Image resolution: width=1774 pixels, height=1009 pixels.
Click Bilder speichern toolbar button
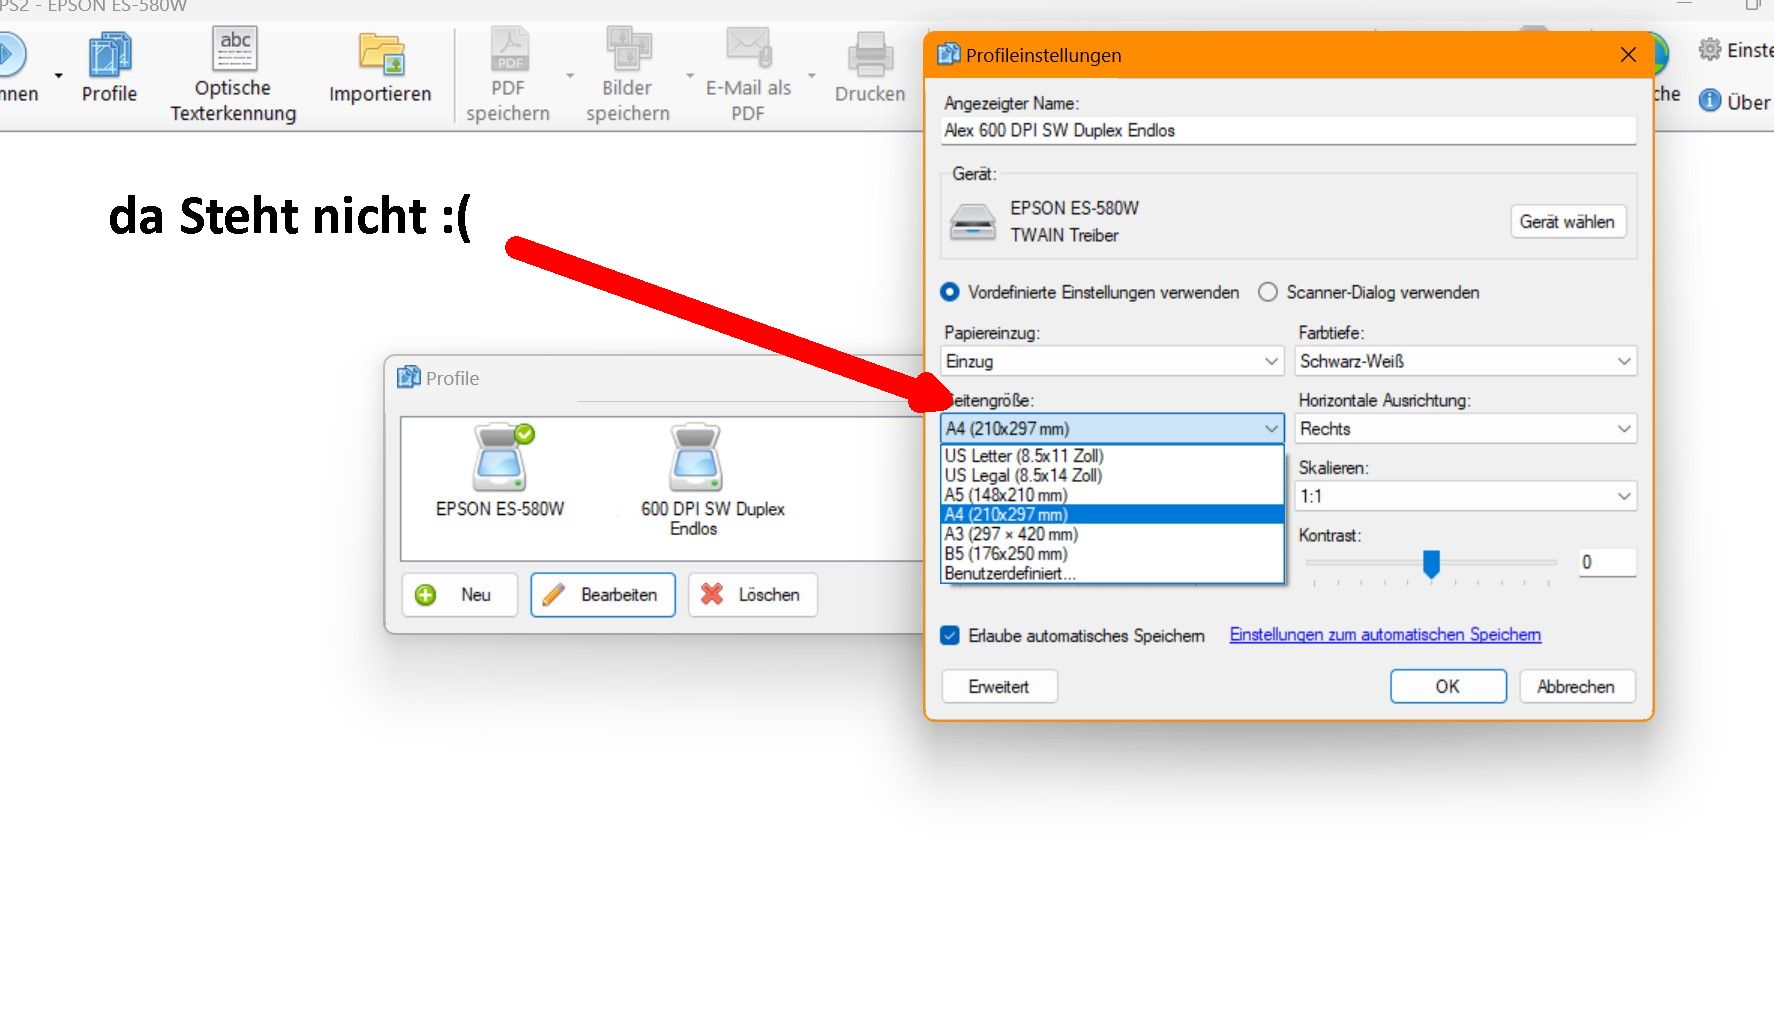(628, 75)
